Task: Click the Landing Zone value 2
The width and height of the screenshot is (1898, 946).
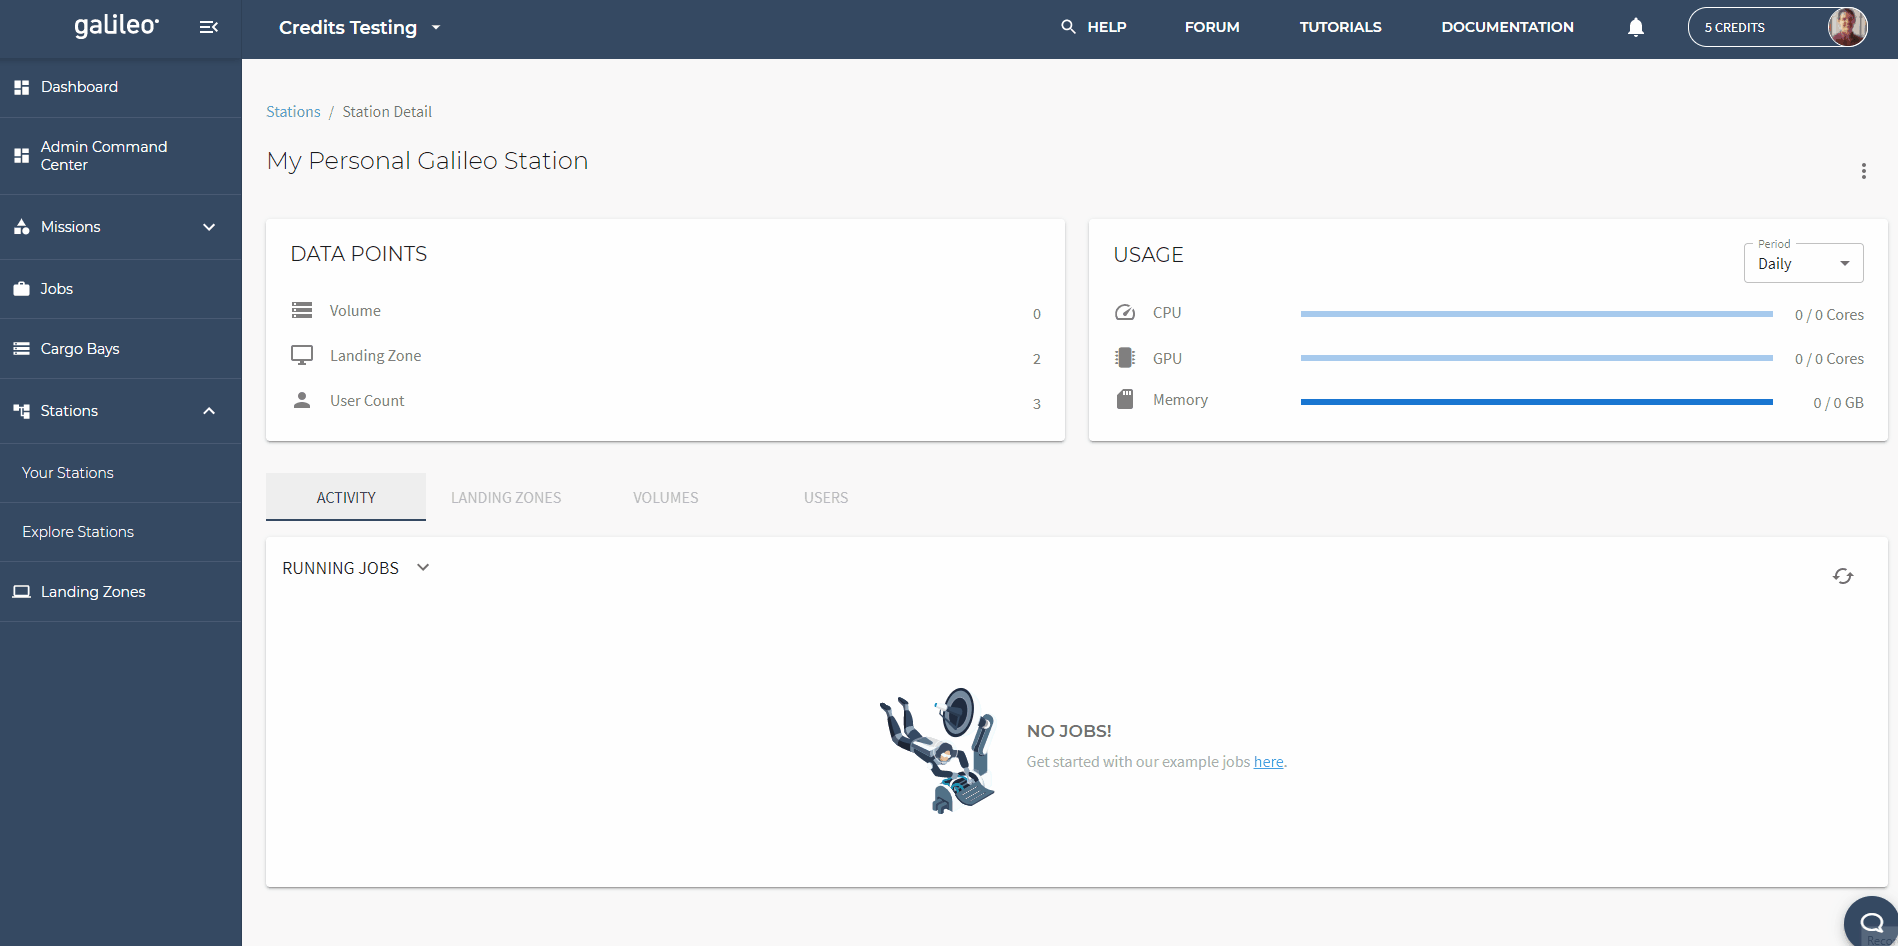Action: pyautogui.click(x=1037, y=359)
